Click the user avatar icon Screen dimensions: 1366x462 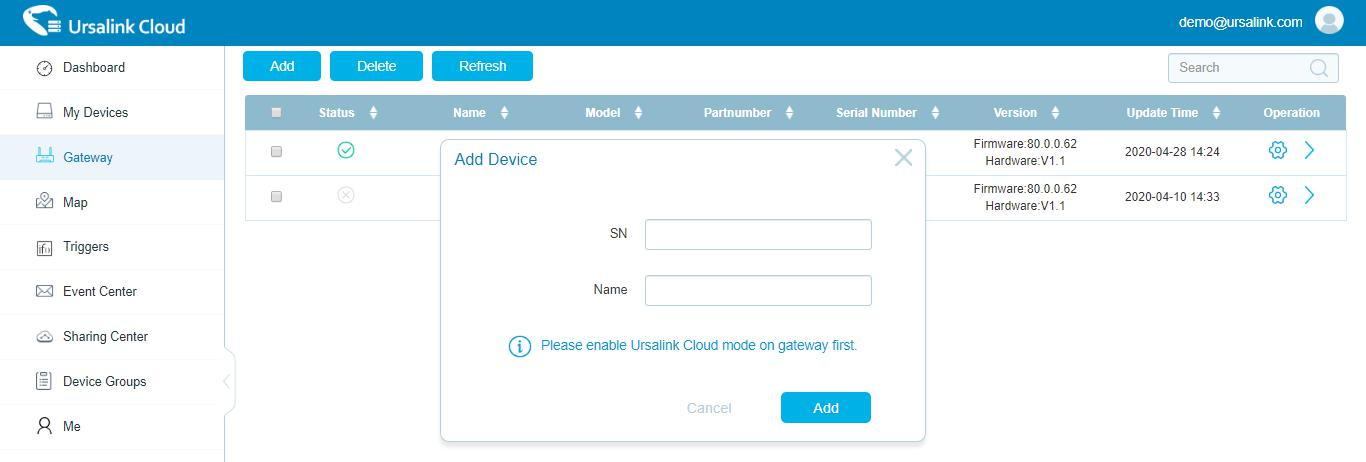[1329, 21]
